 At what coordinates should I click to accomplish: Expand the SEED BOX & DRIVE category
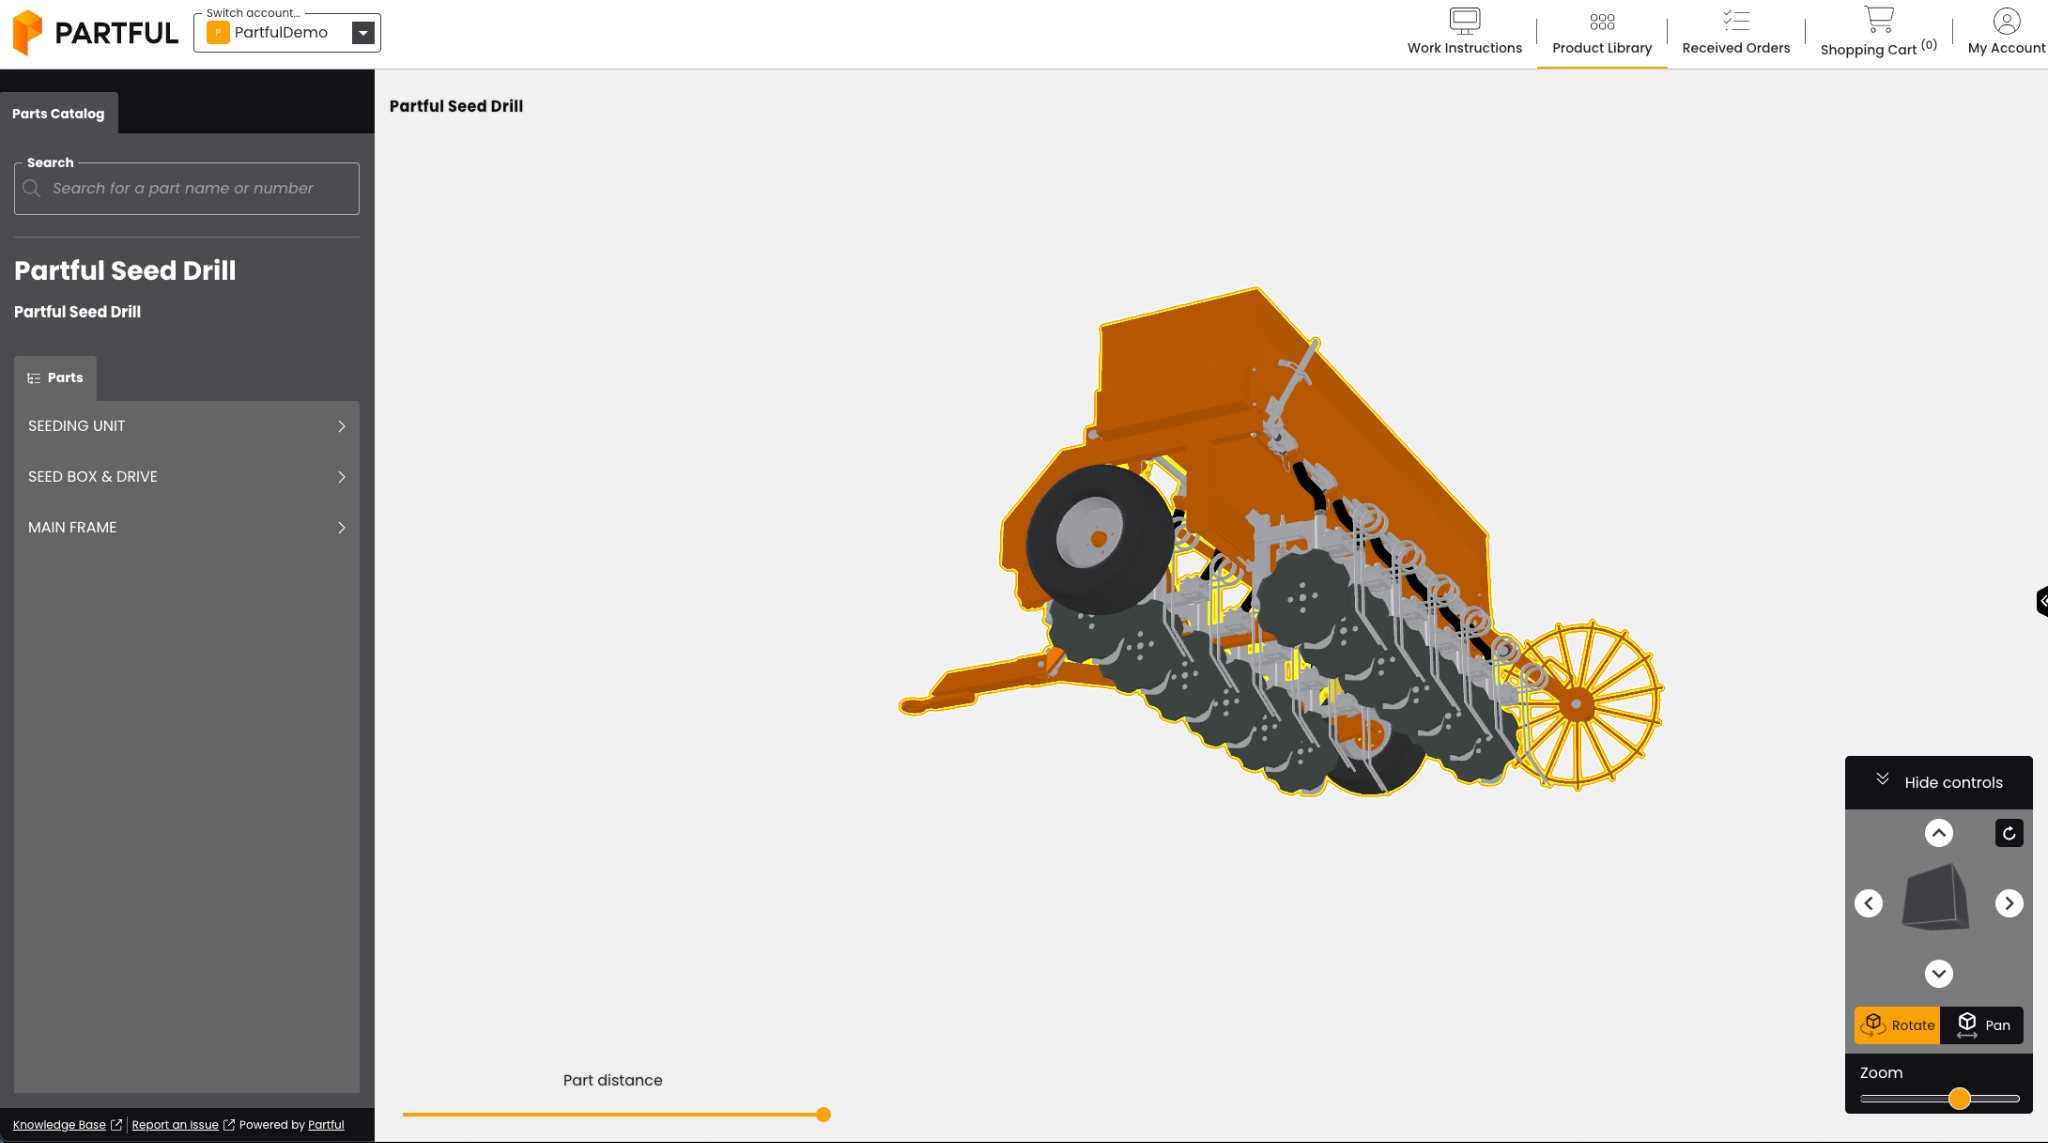186,477
